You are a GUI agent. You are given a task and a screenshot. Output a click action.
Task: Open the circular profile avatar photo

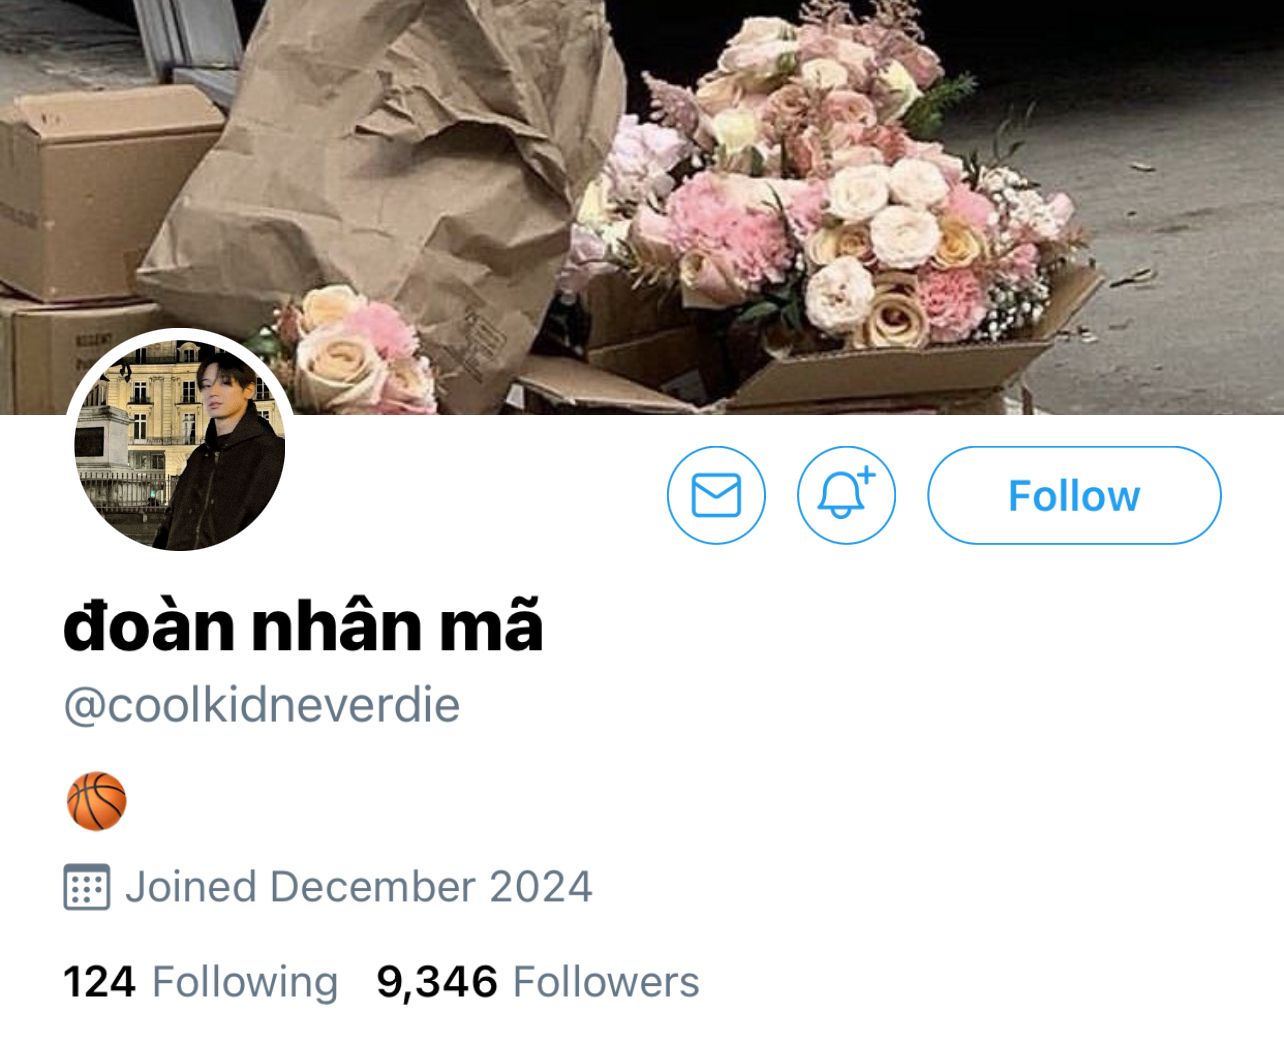180,445
